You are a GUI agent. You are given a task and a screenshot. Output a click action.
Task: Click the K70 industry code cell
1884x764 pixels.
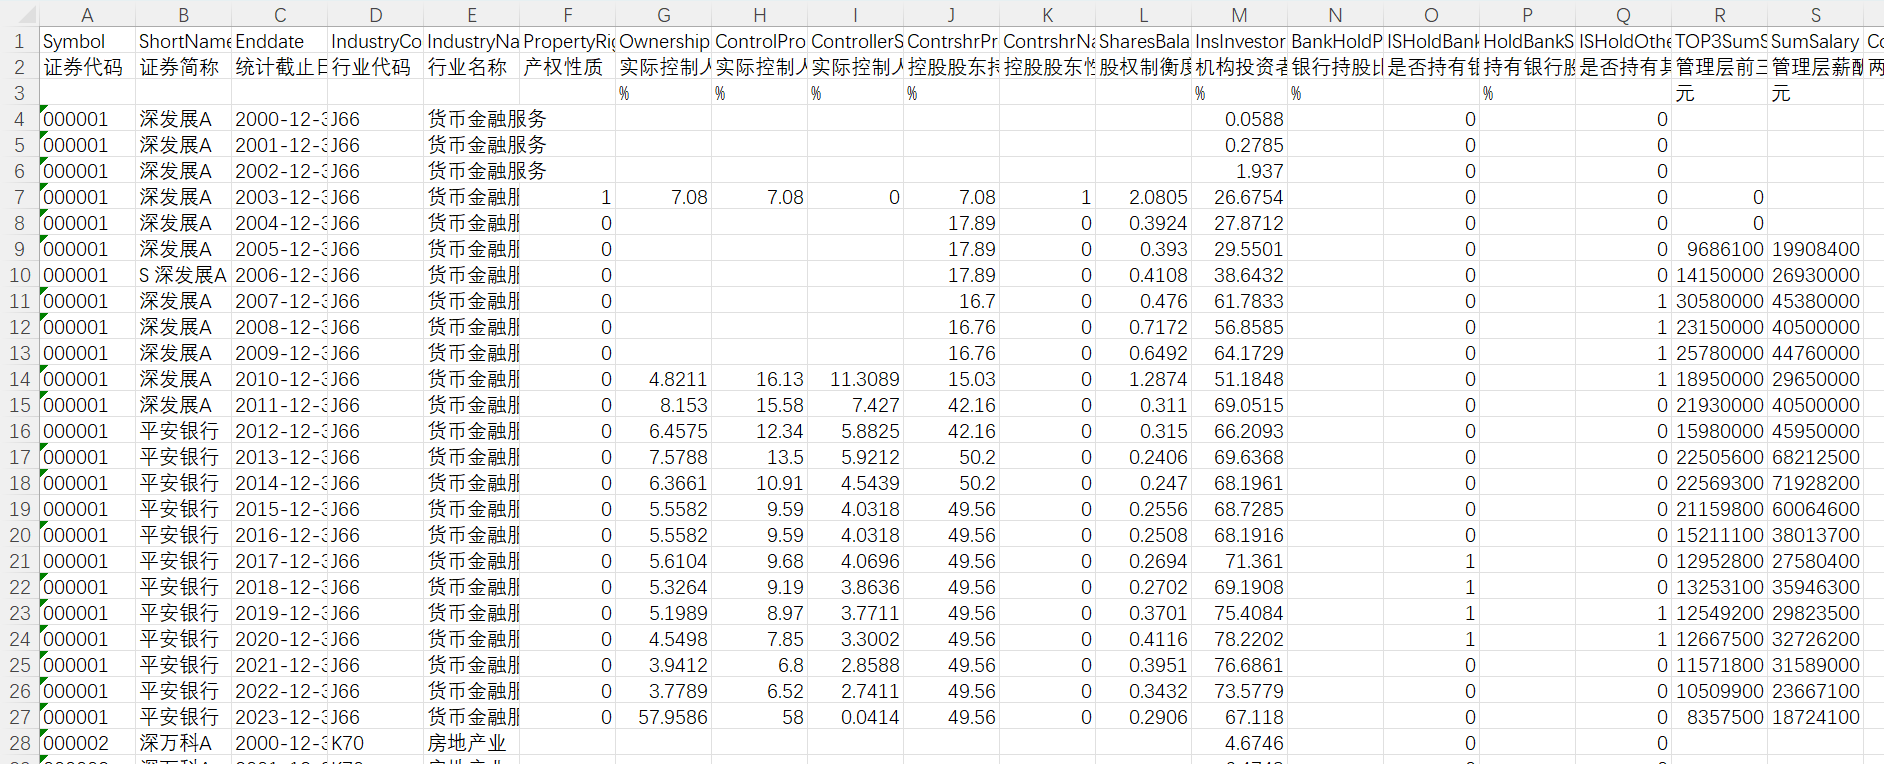(375, 743)
